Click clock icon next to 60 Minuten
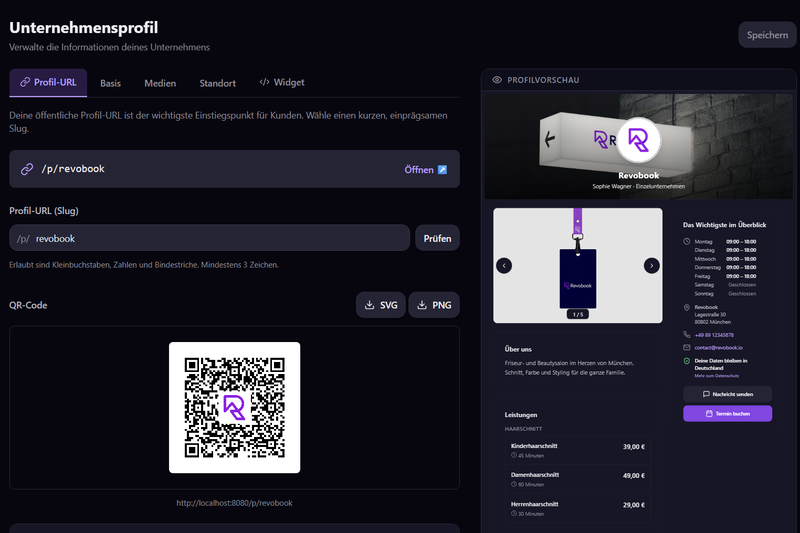Viewport: 800px width, 533px height. [x=514, y=485]
